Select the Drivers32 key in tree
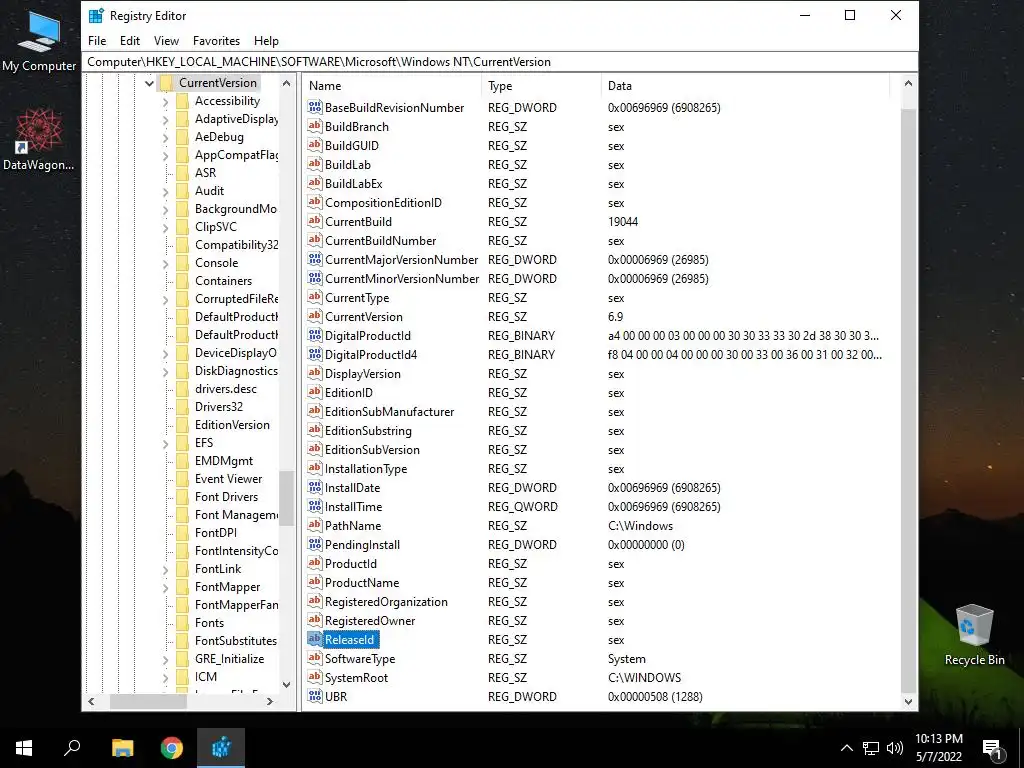This screenshot has width=1024, height=768. coord(219,407)
